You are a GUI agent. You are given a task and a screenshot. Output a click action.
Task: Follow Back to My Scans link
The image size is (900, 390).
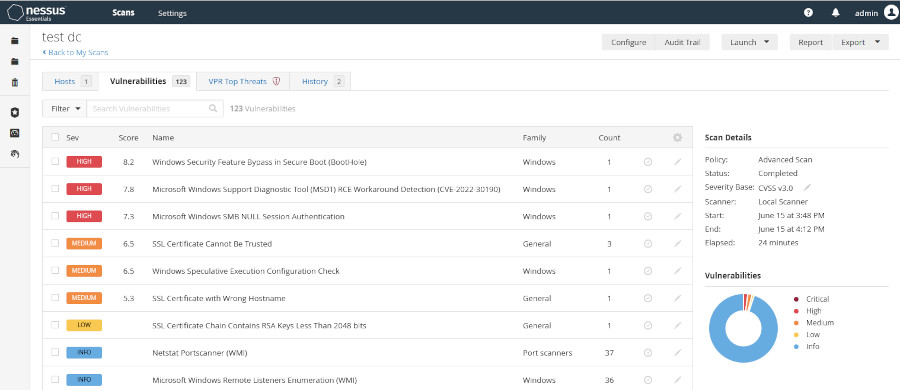[x=75, y=52]
